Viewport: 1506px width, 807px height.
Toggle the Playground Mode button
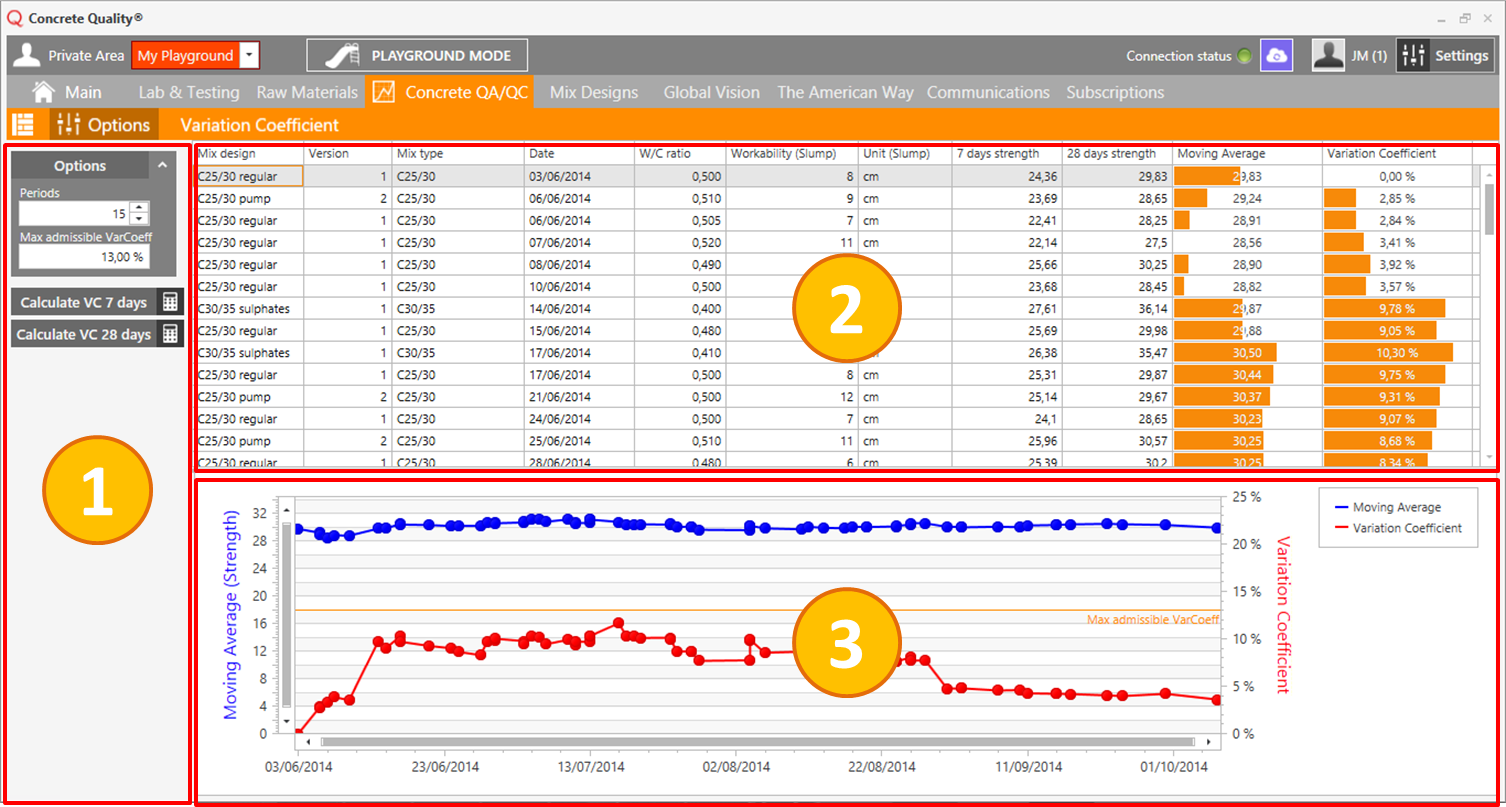(x=417, y=56)
